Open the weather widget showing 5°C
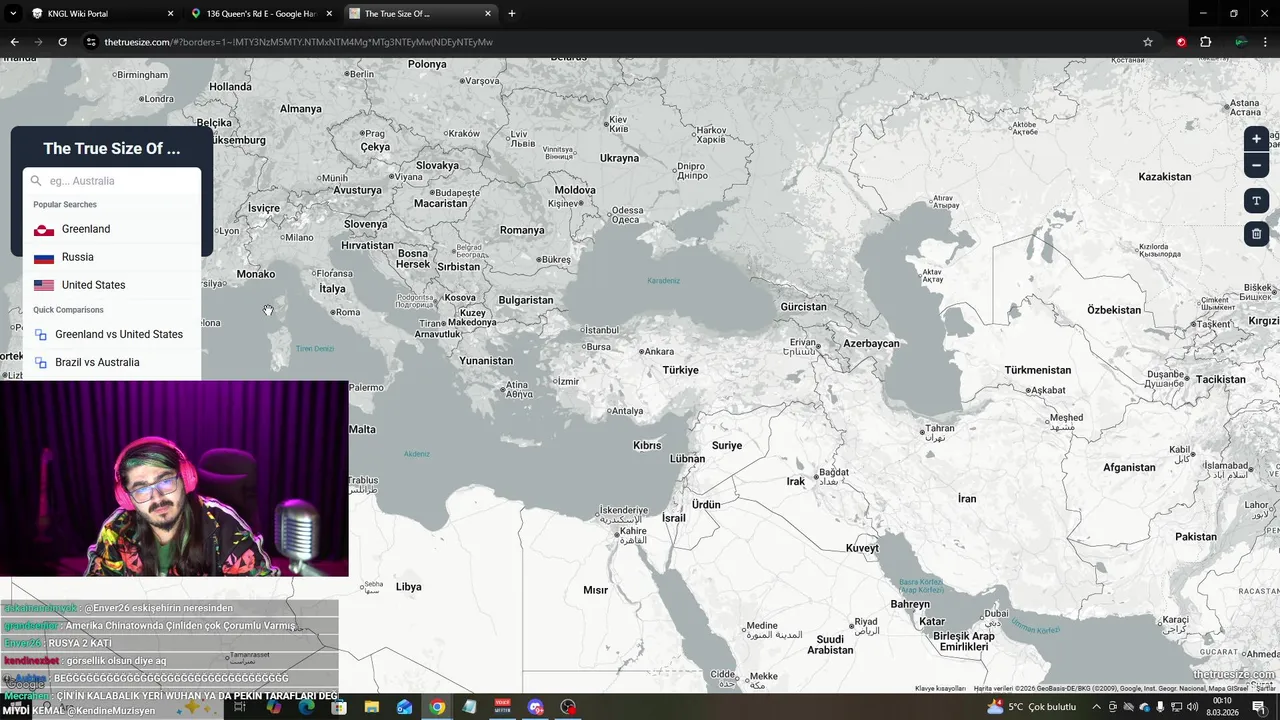Screen dimensions: 1280x720 pyautogui.click(x=1032, y=707)
